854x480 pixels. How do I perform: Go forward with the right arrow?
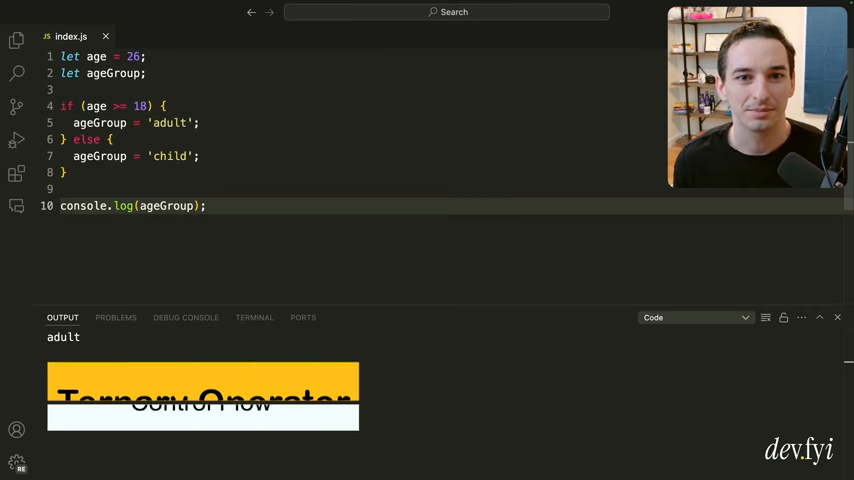click(270, 12)
